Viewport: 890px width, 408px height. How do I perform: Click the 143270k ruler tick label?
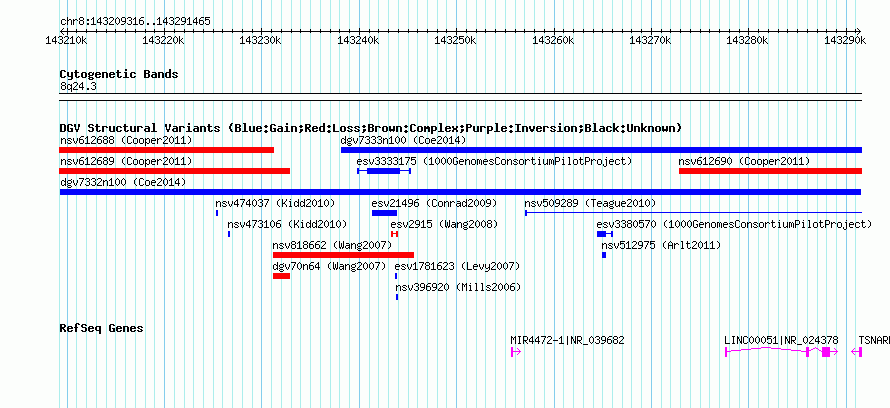[x=650, y=40]
